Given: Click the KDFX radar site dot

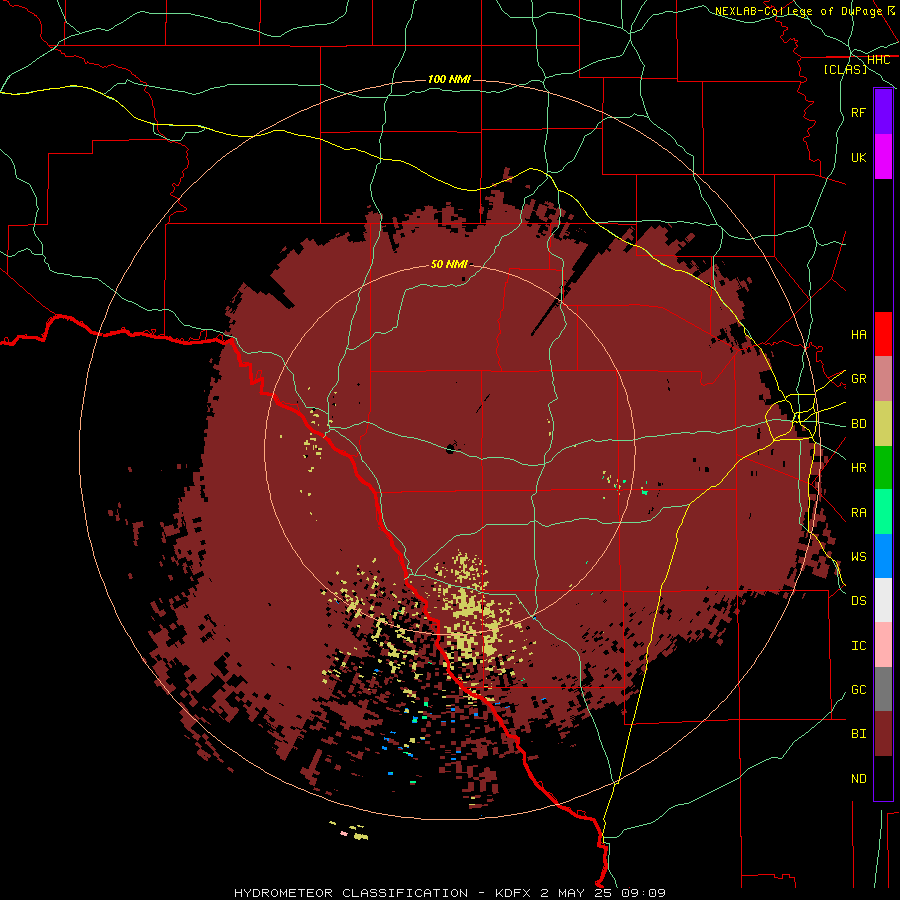Looking at the screenshot, I should (450, 449).
